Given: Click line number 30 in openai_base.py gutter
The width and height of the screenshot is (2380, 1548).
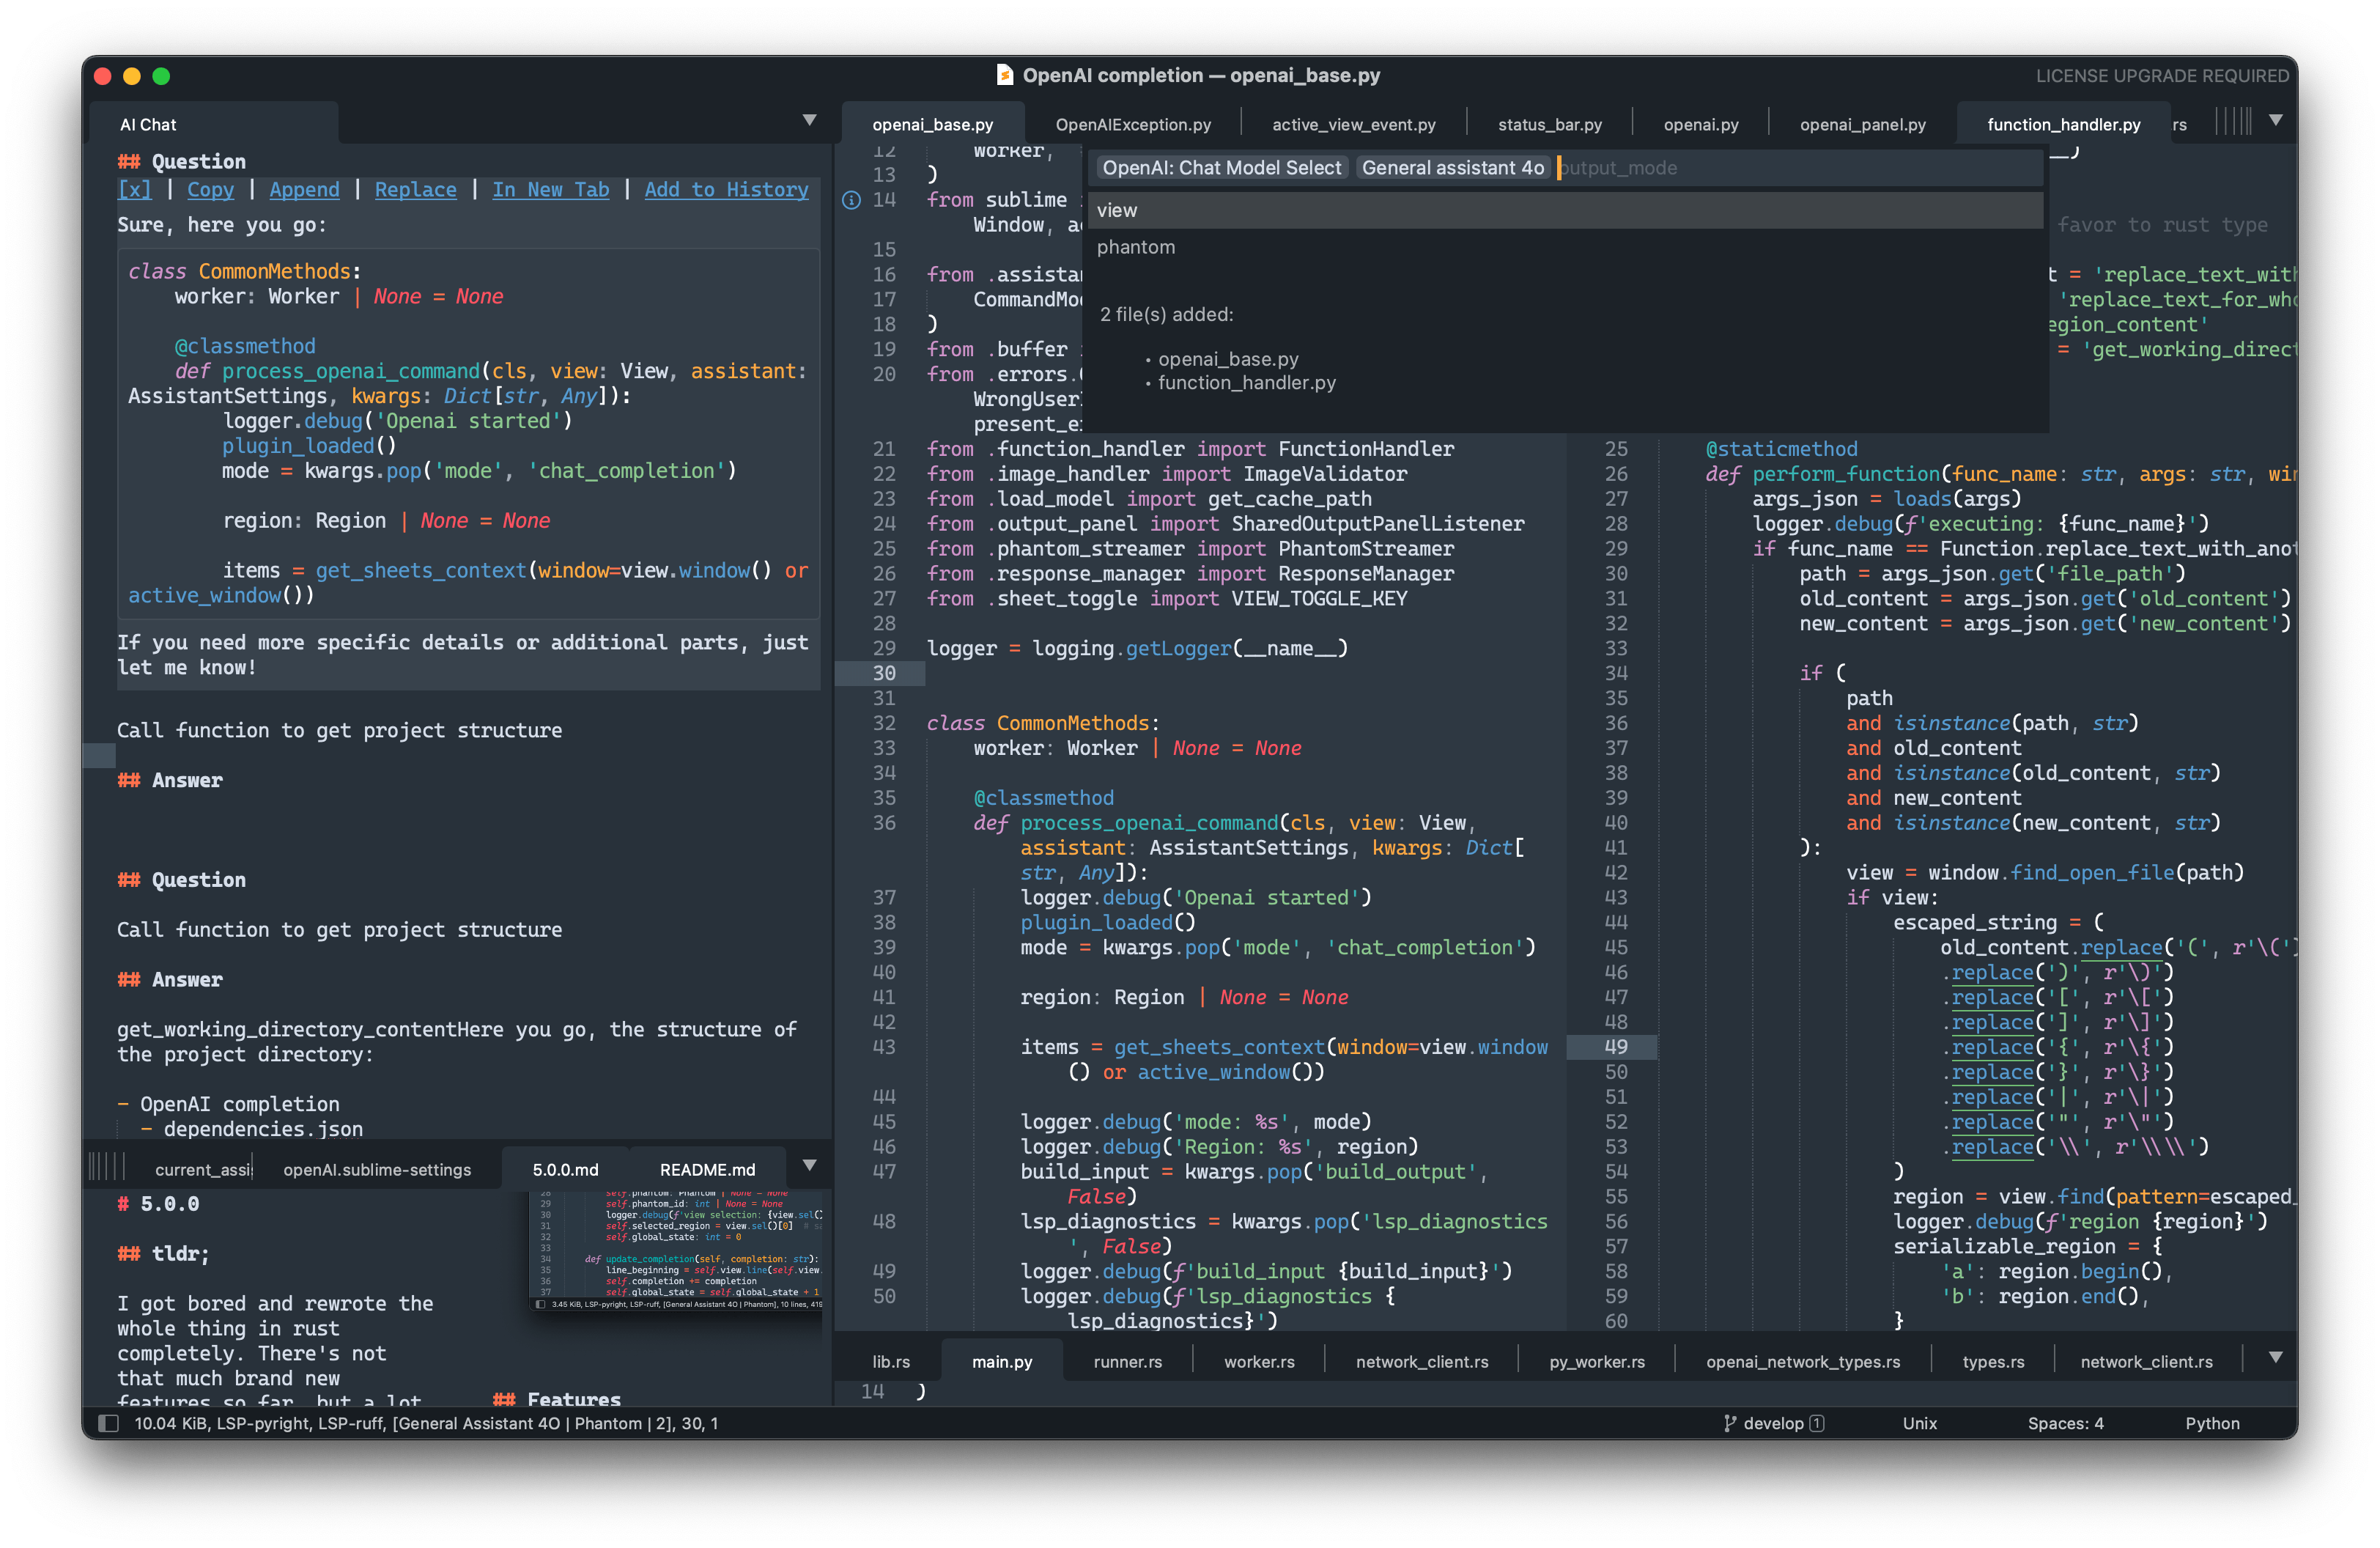Looking at the screenshot, I should coord(884,673).
